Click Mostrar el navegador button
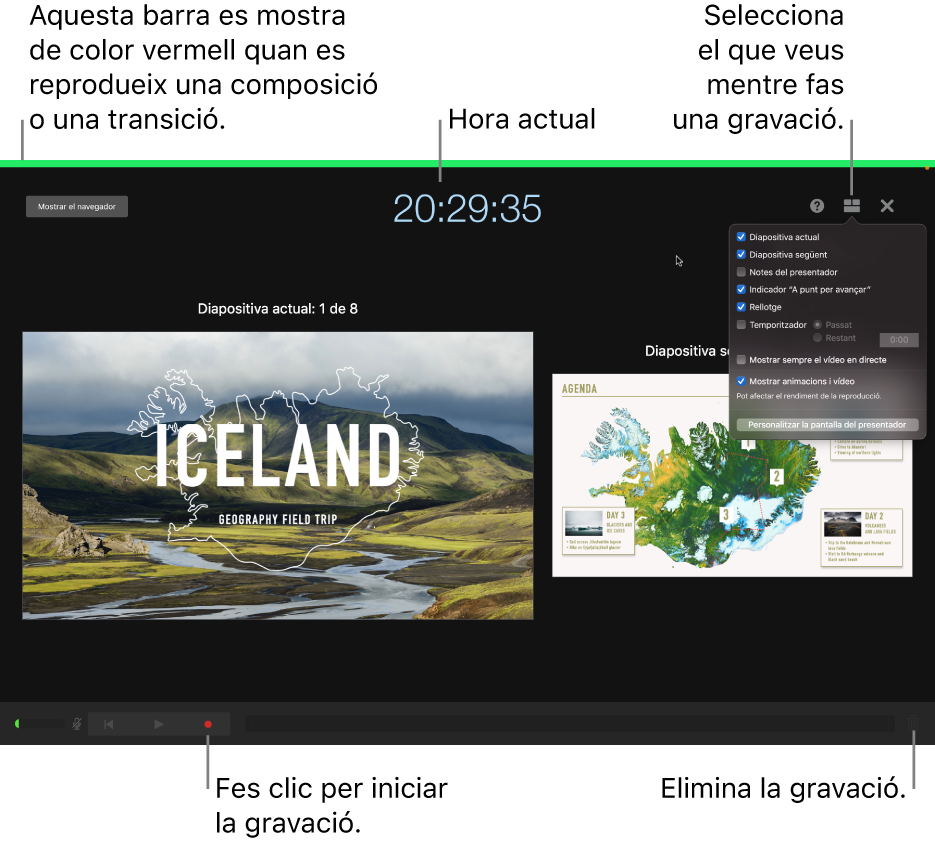The width and height of the screenshot is (935, 849). pos(77,206)
